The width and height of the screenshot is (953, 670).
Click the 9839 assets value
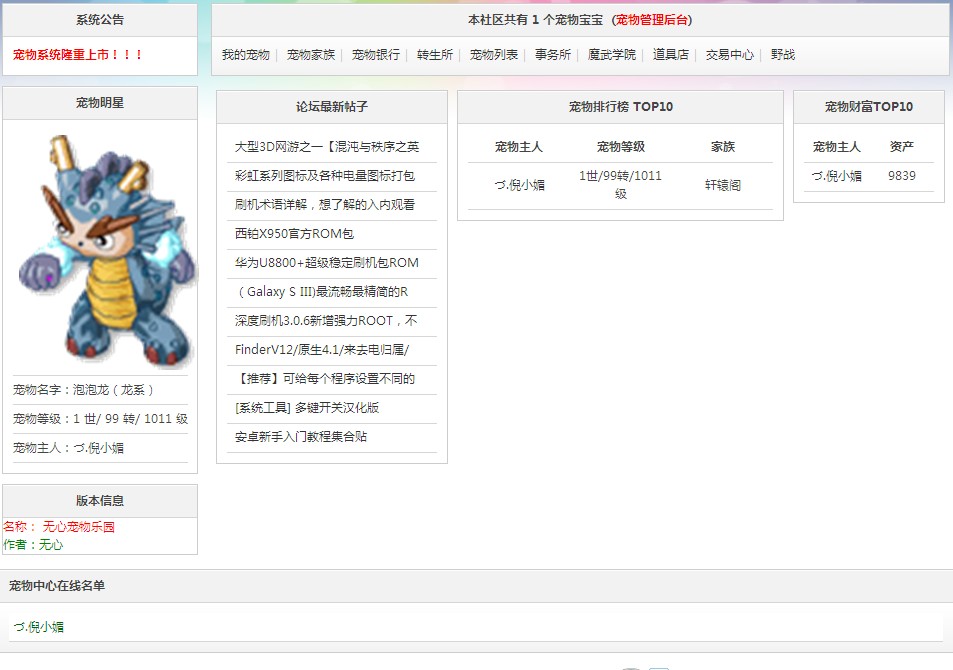pyautogui.click(x=901, y=176)
